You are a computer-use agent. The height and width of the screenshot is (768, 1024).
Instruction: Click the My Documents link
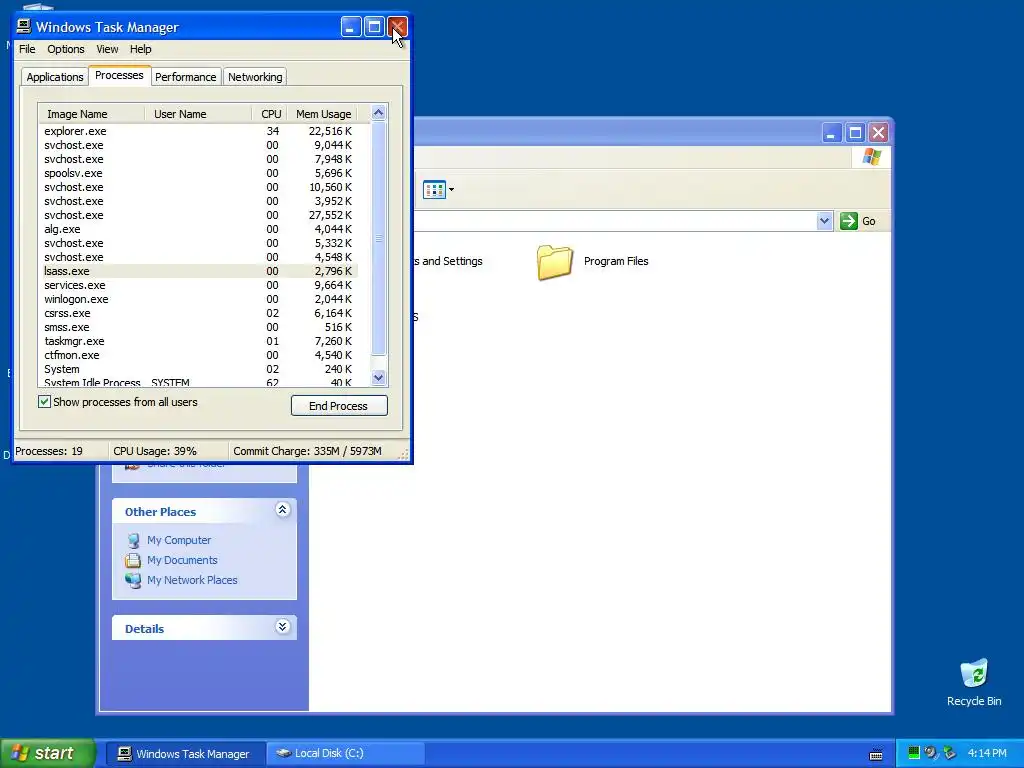pos(182,560)
